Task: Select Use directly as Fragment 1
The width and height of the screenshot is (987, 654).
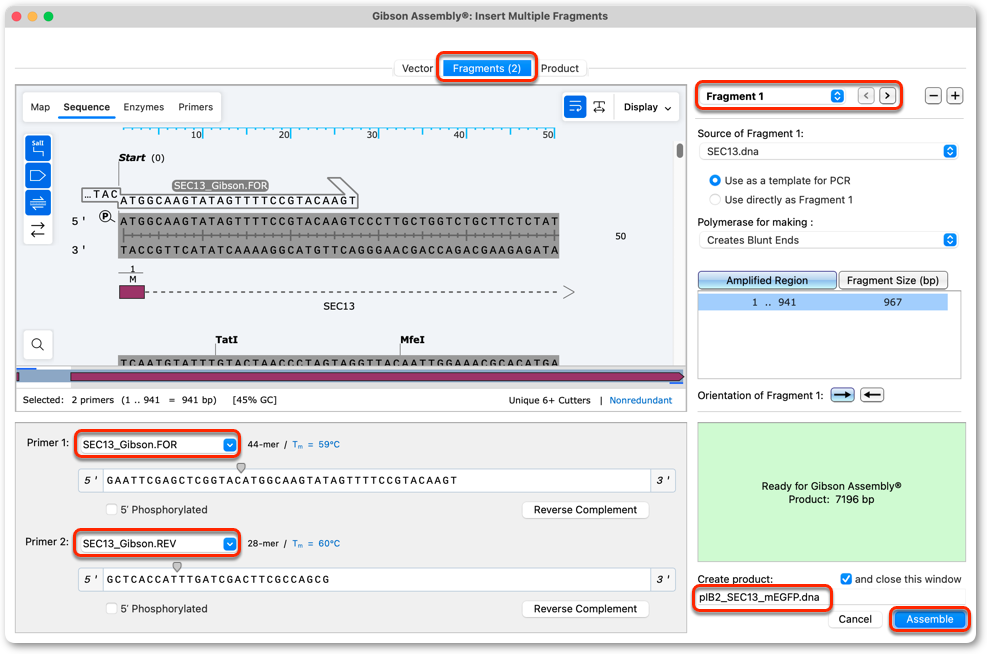Action: click(x=715, y=200)
